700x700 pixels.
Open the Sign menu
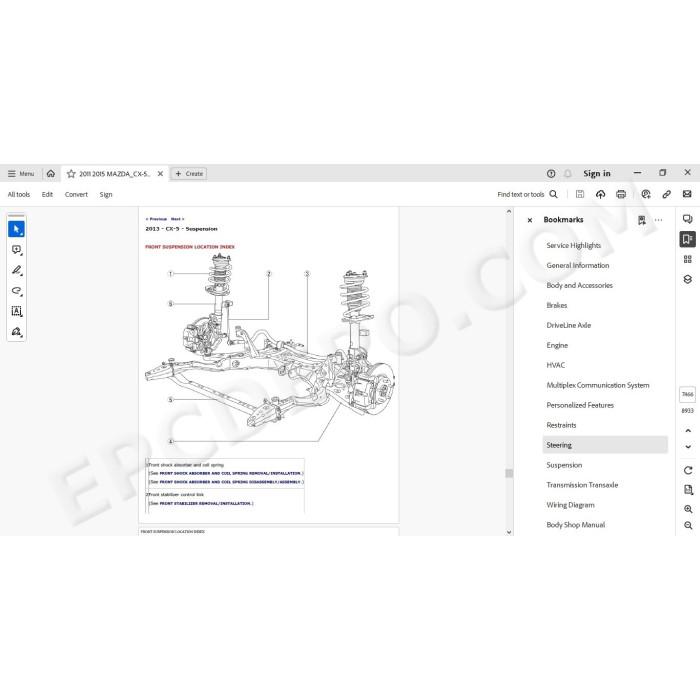(106, 194)
